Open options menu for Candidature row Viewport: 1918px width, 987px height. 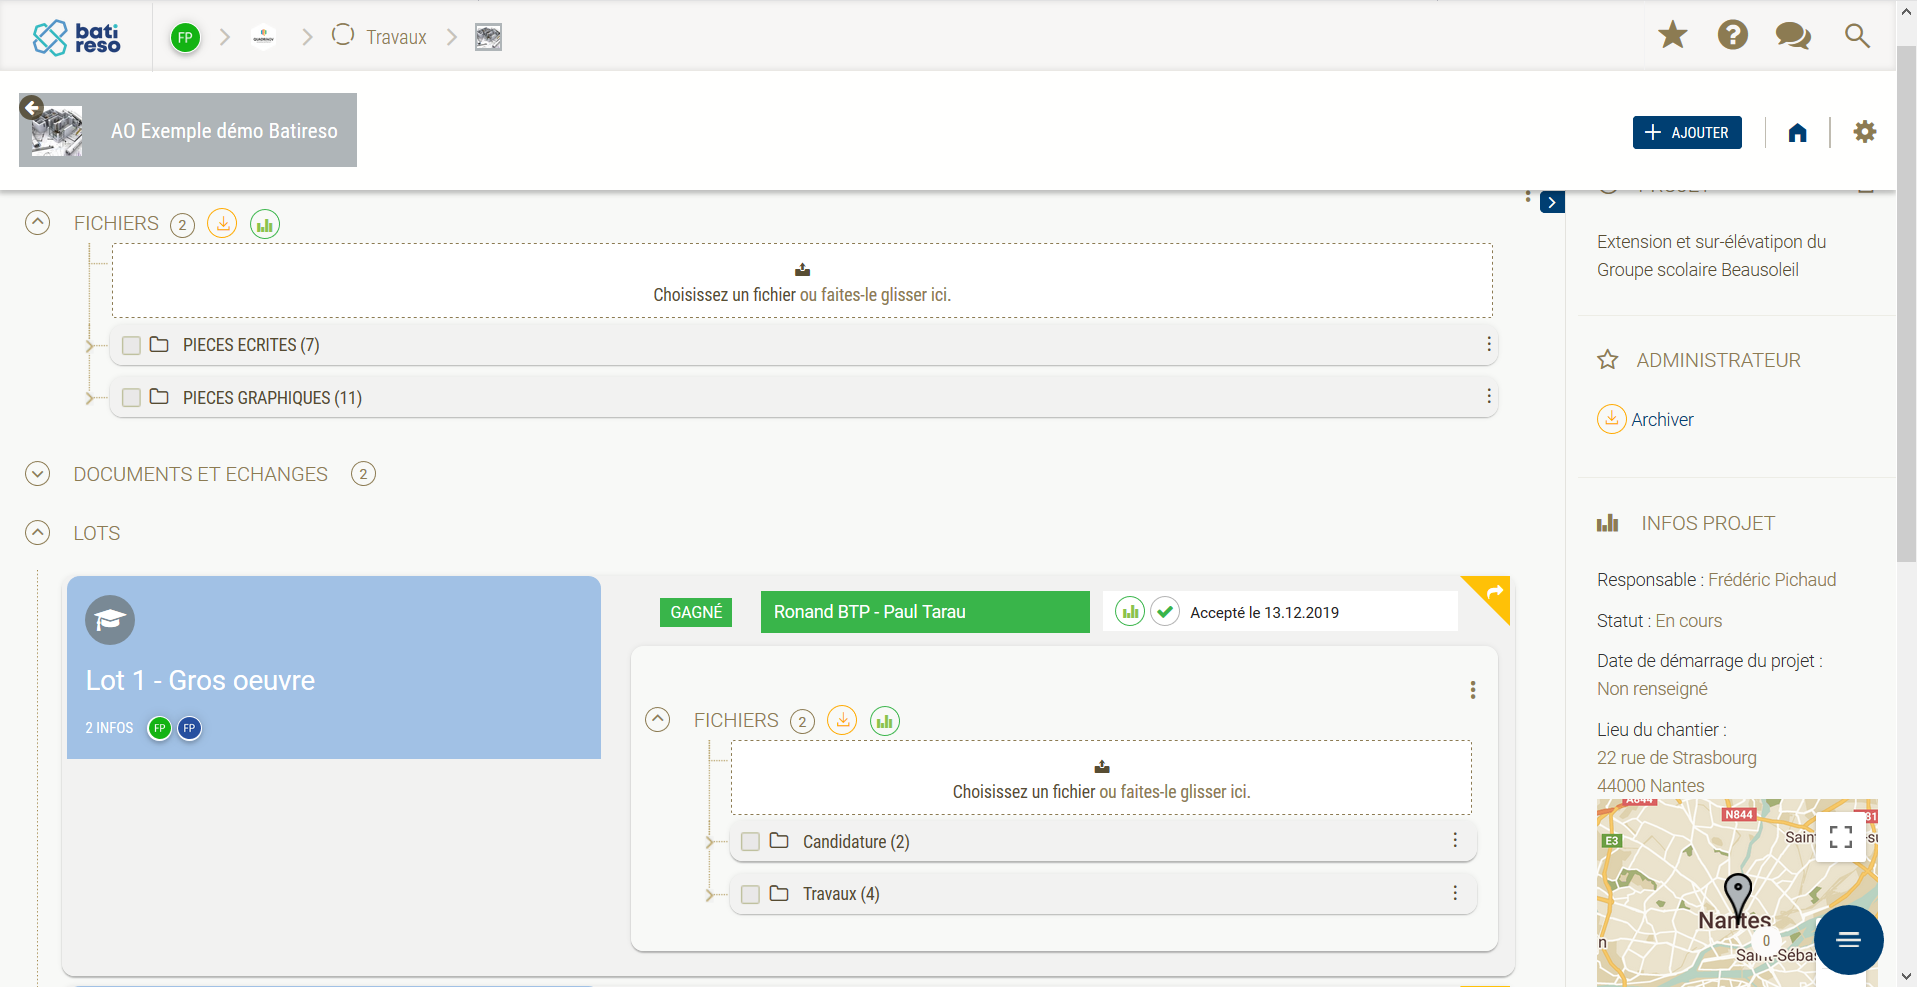(x=1455, y=840)
